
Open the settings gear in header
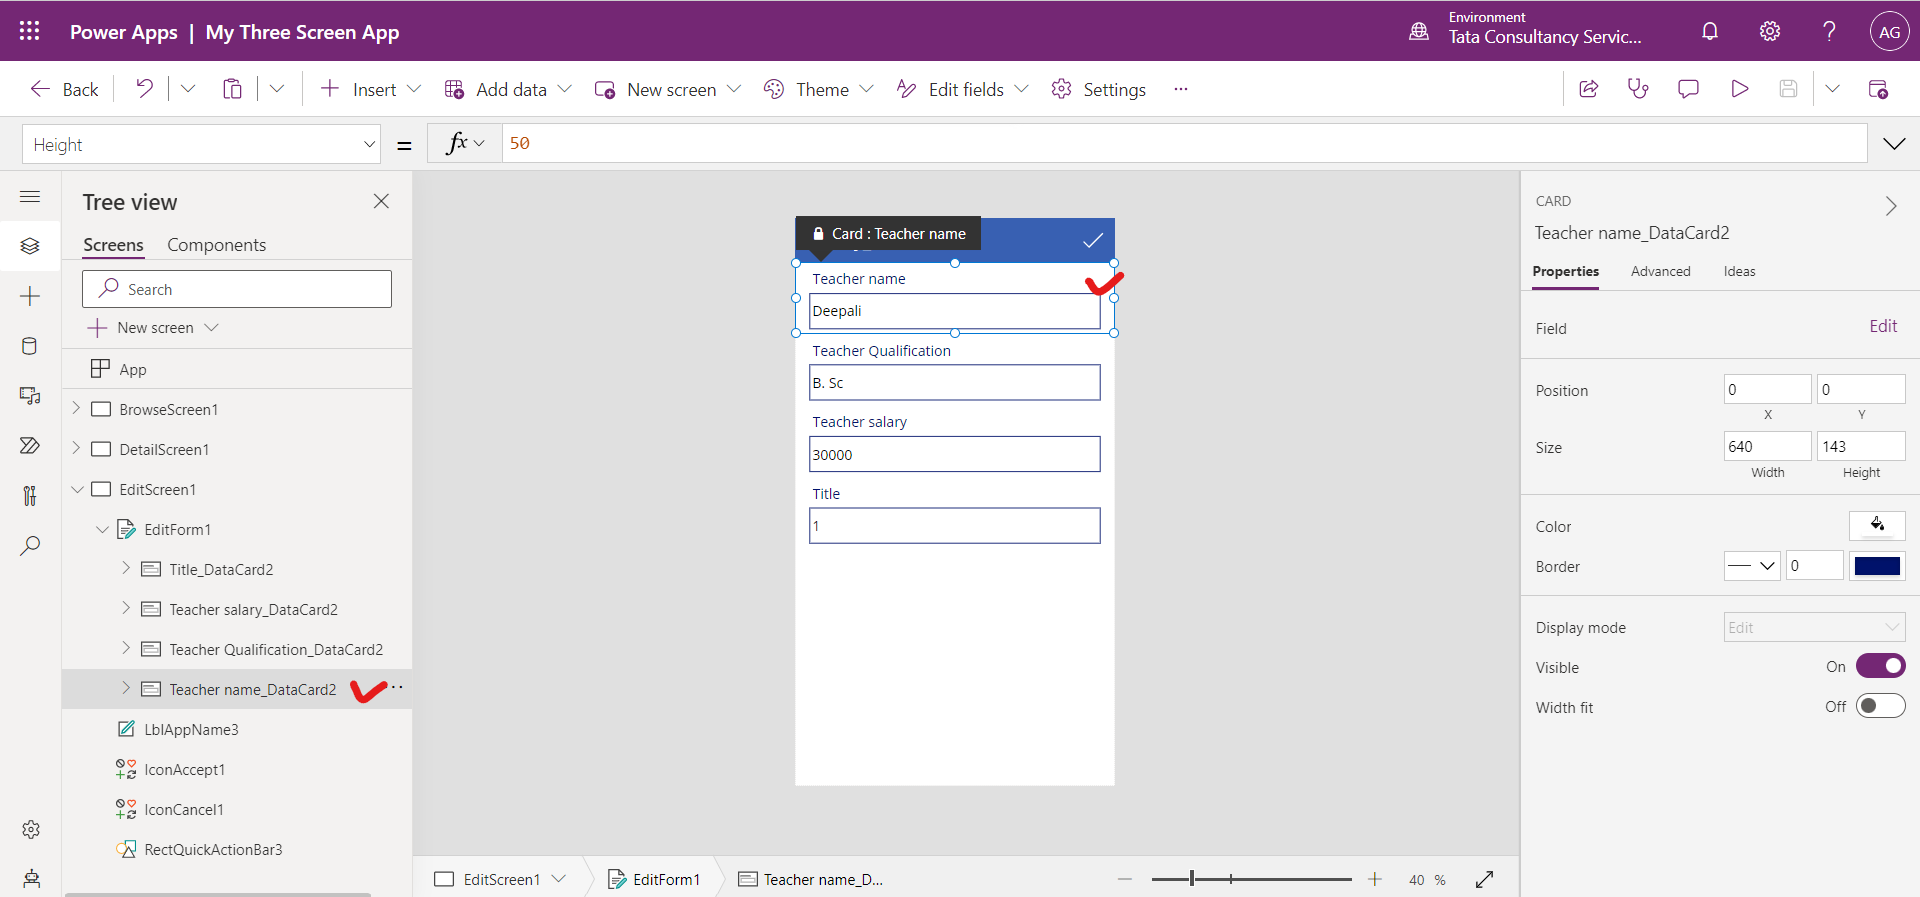click(x=1770, y=31)
